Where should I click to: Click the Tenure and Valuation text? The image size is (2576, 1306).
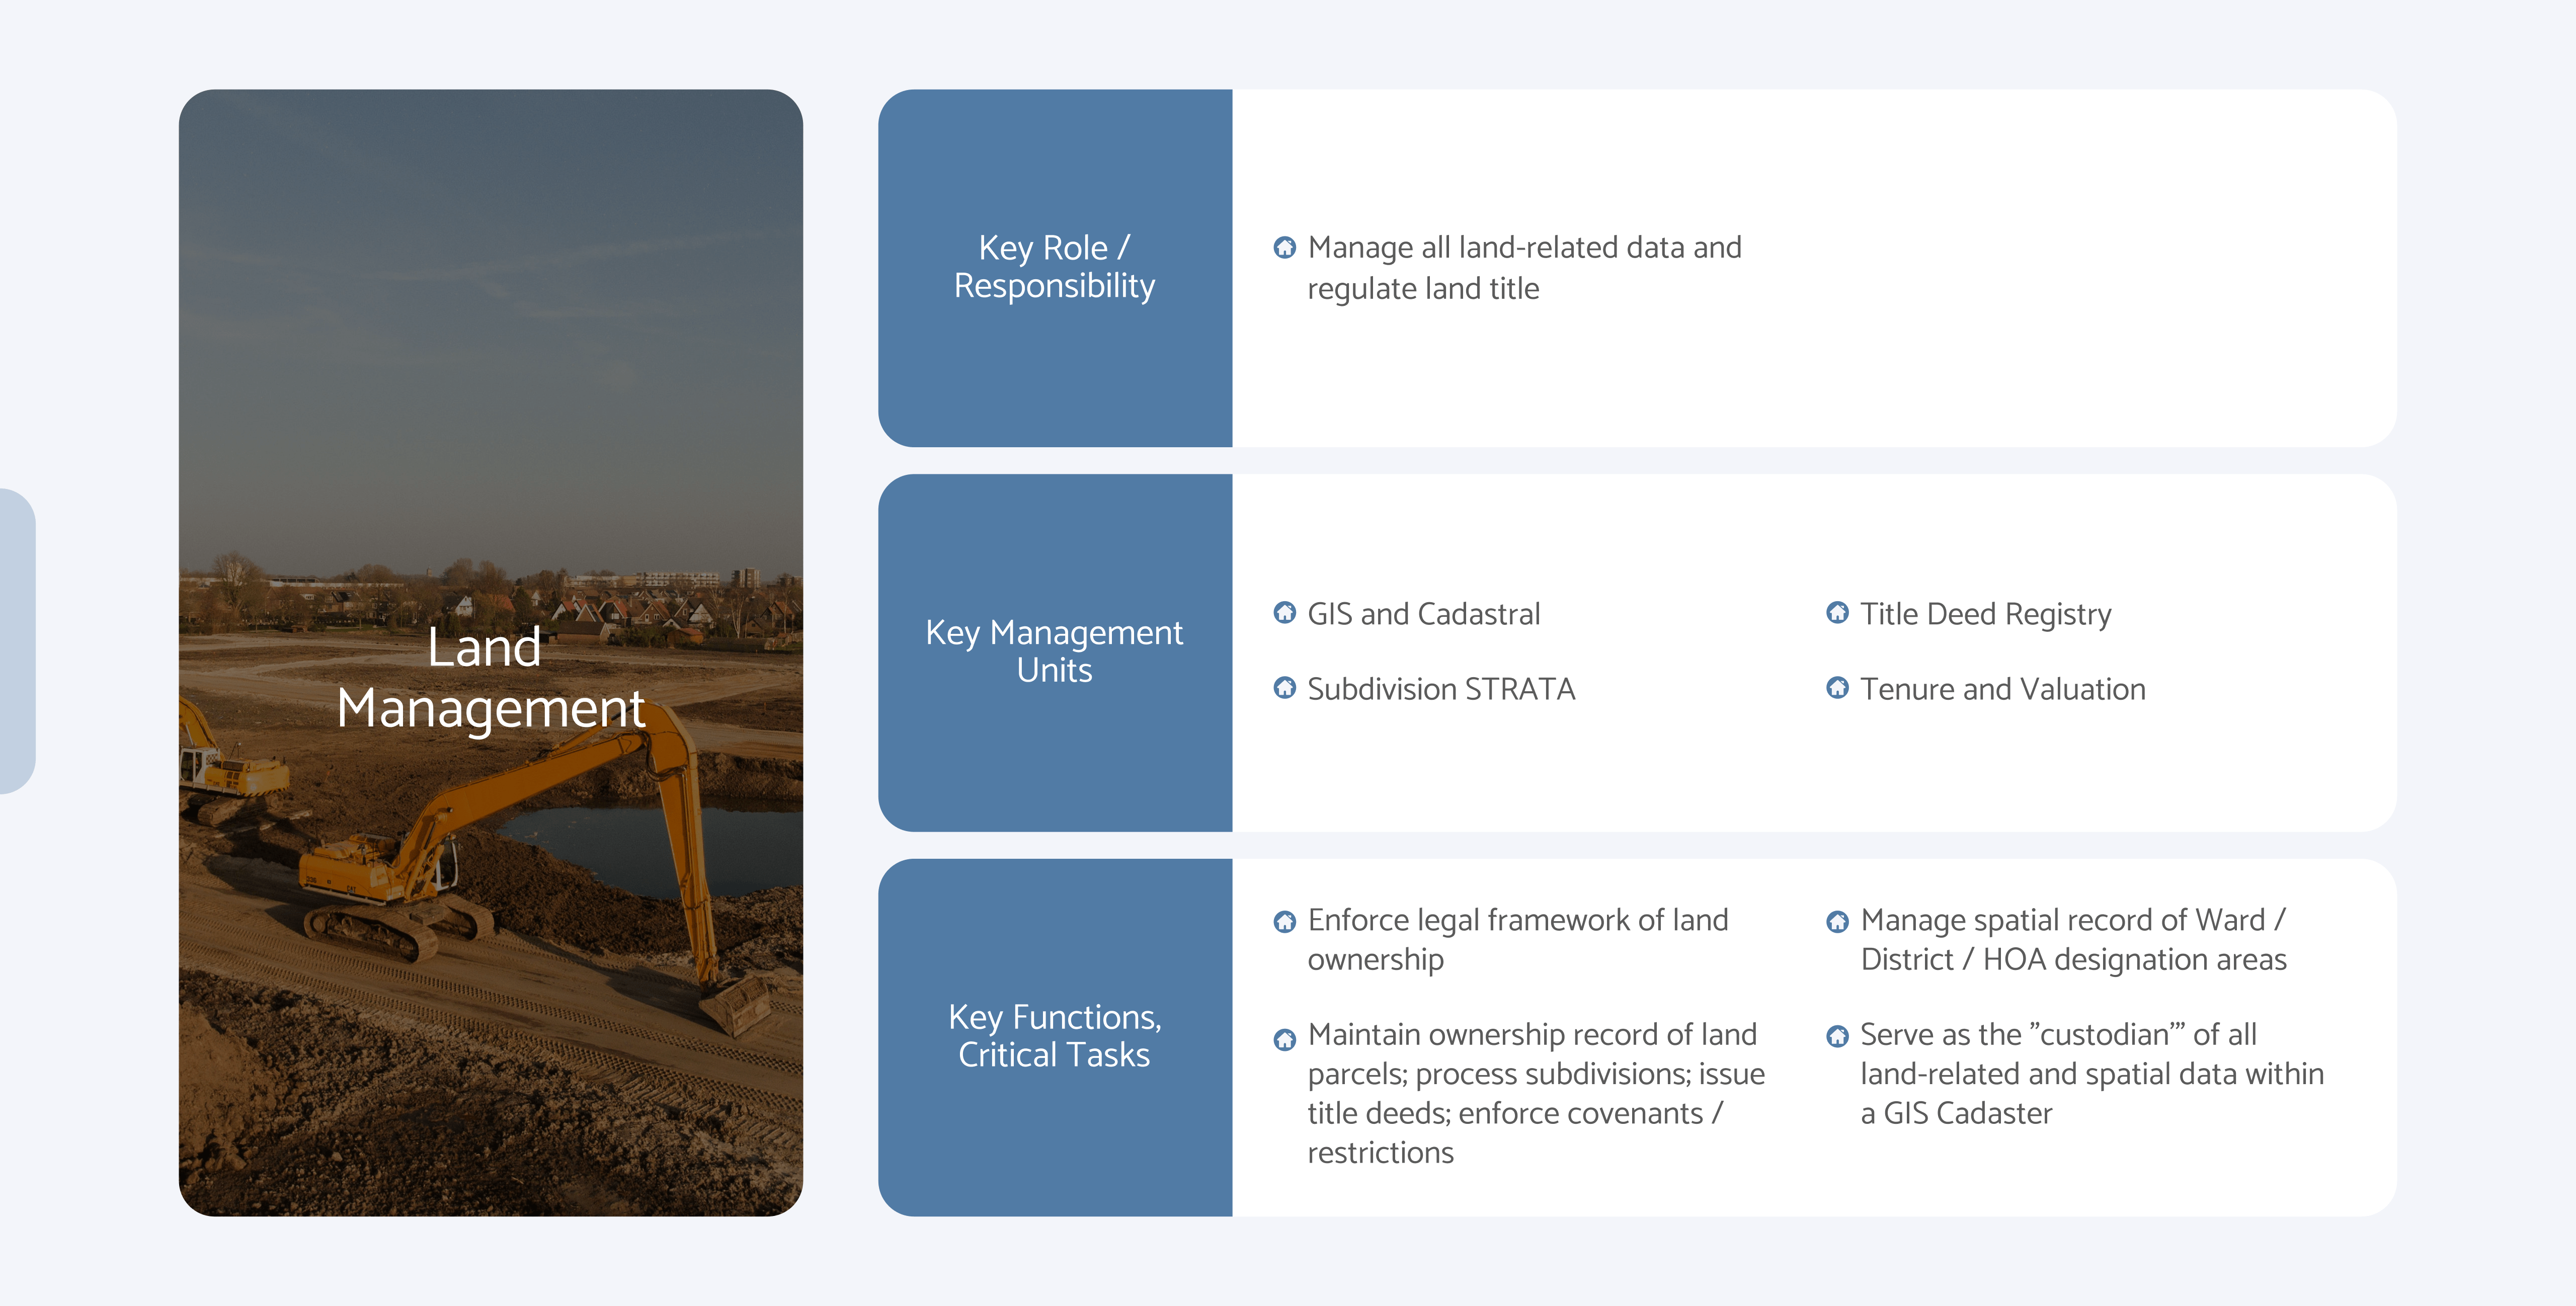(x=2002, y=689)
